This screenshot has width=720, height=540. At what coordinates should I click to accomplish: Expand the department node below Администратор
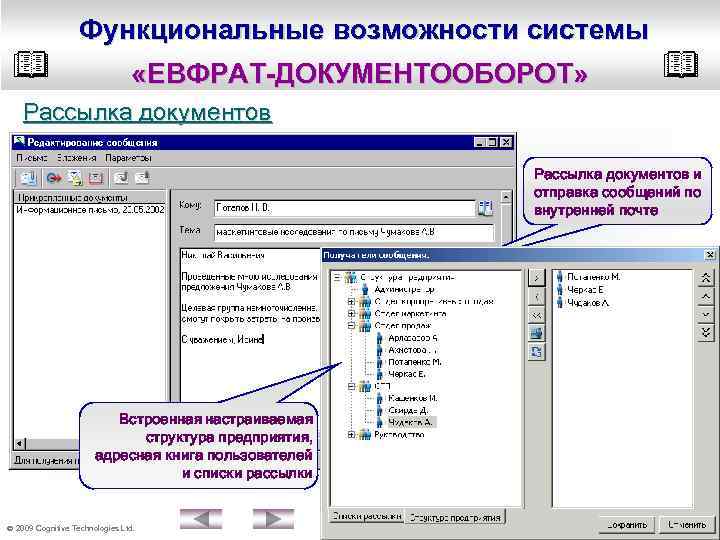(351, 302)
